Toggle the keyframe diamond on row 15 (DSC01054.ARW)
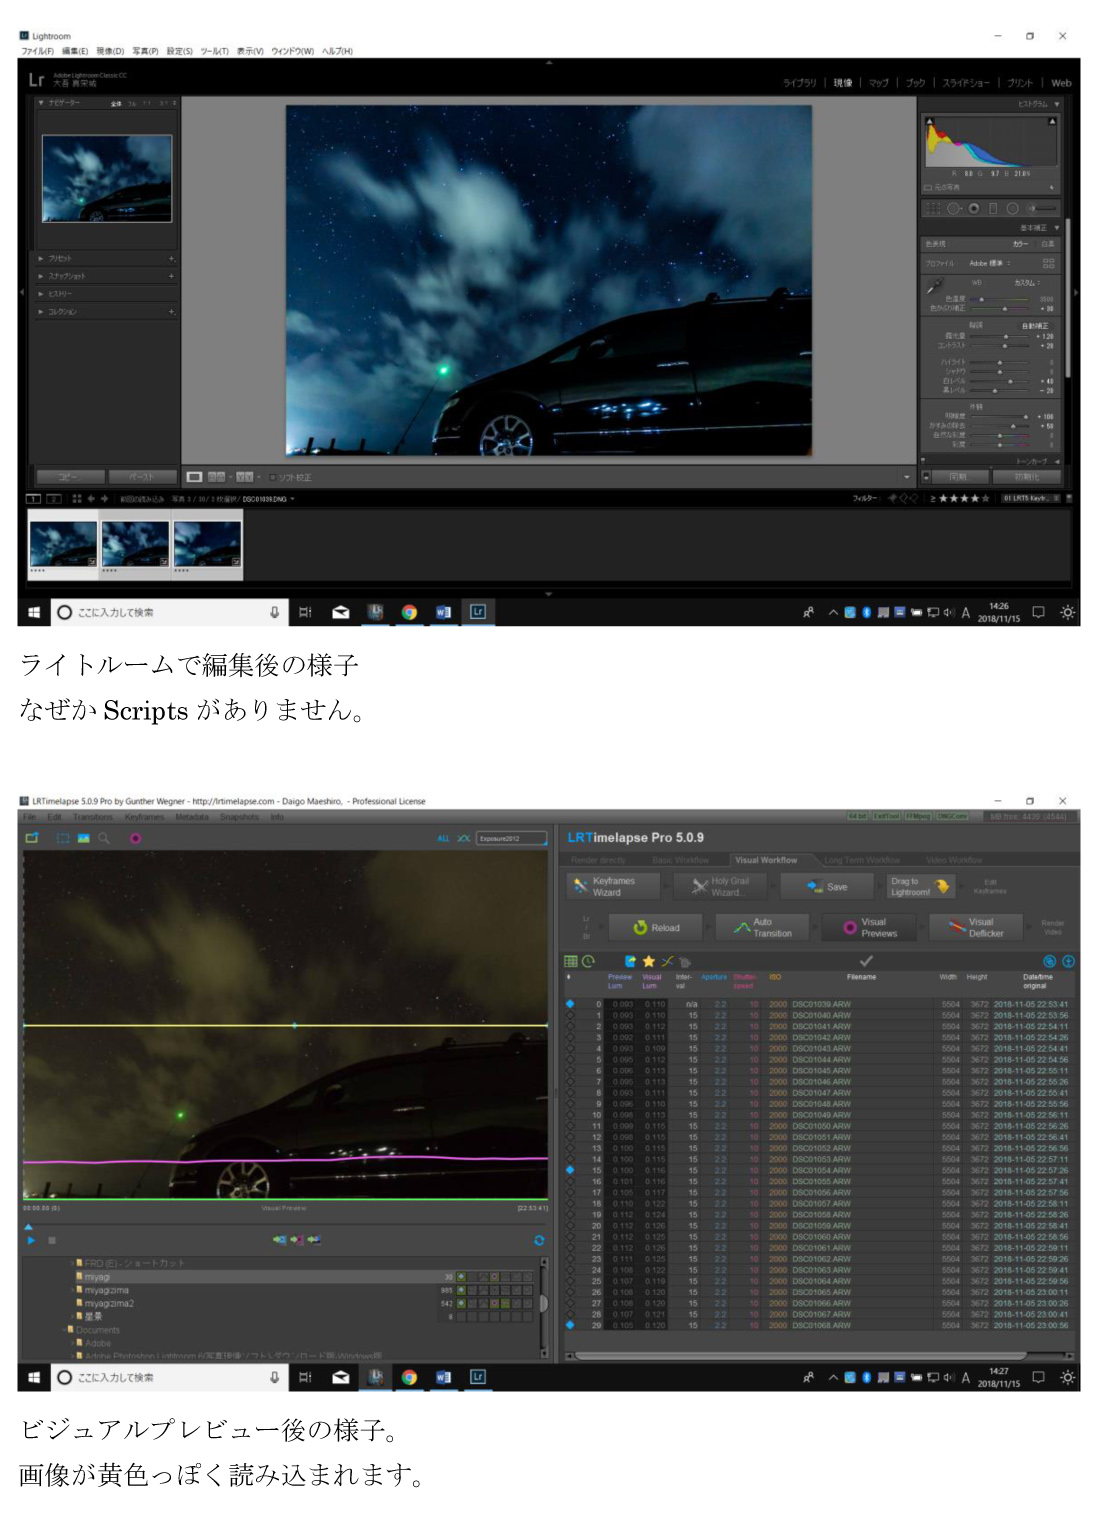Image resolution: width=1113 pixels, height=1519 pixels. coord(570,1170)
